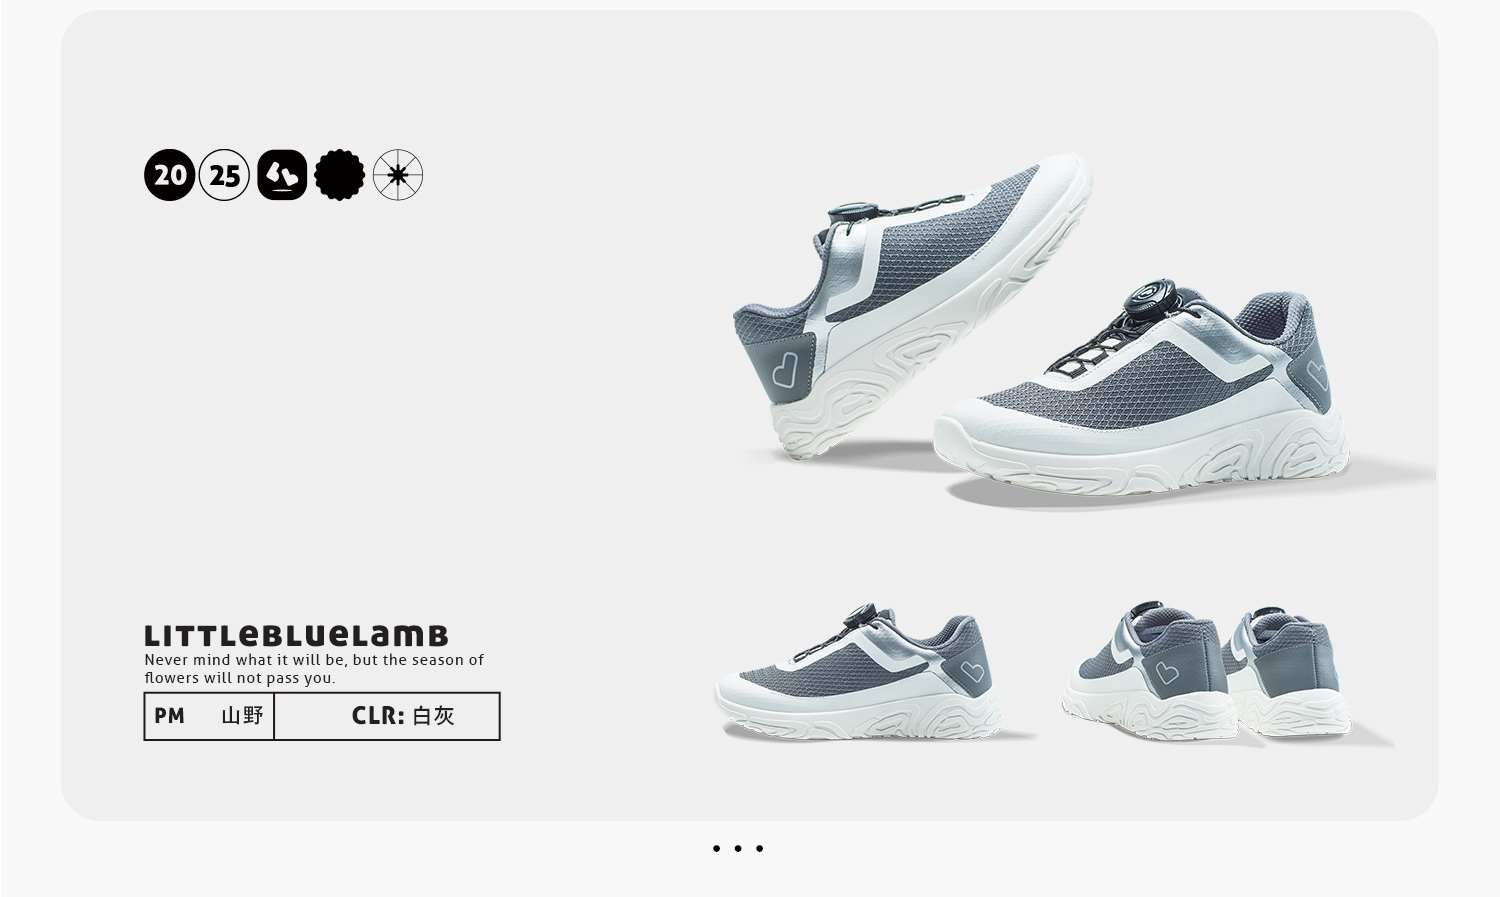
Task: Click the LITTLEBLUELAMB brand title
Action: point(296,636)
